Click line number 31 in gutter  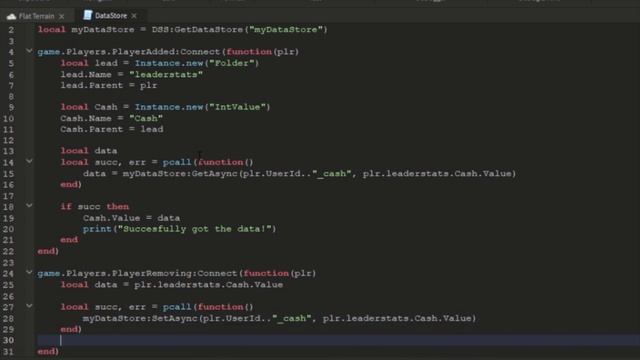click(x=8, y=351)
